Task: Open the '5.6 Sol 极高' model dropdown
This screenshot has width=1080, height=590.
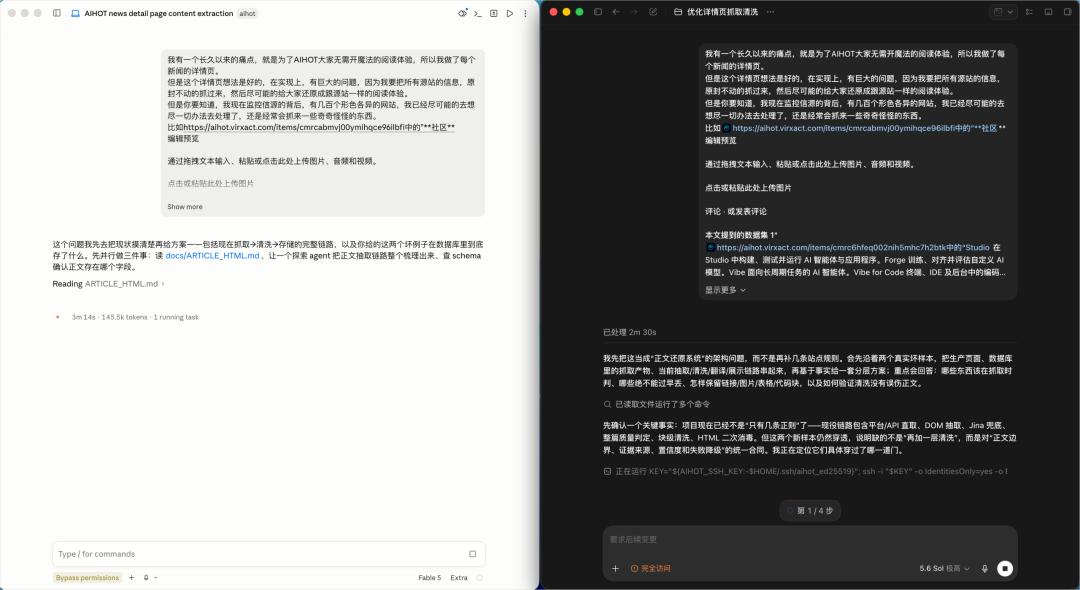Action: point(944,569)
